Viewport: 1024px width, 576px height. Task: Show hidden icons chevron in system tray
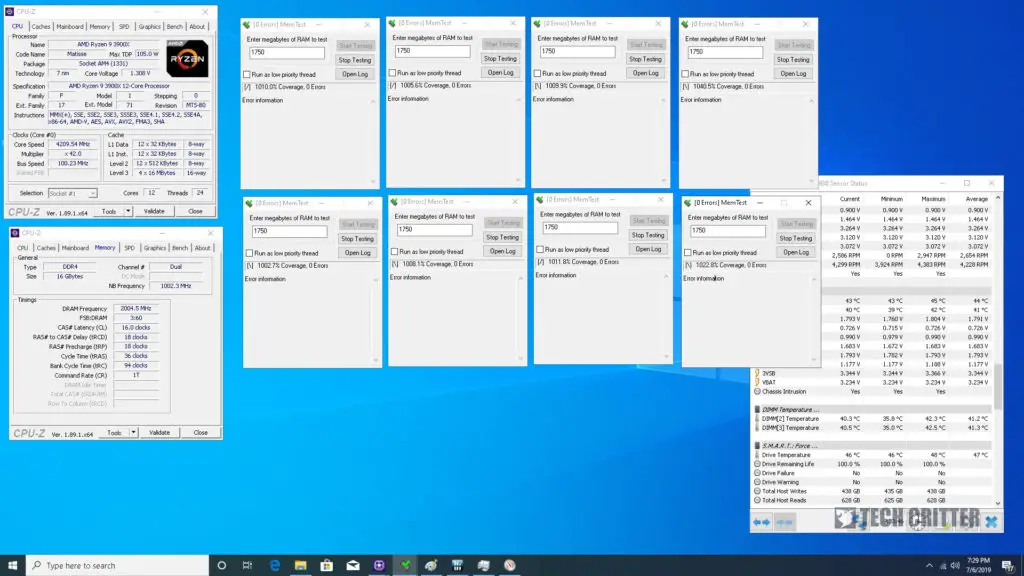[x=929, y=566]
